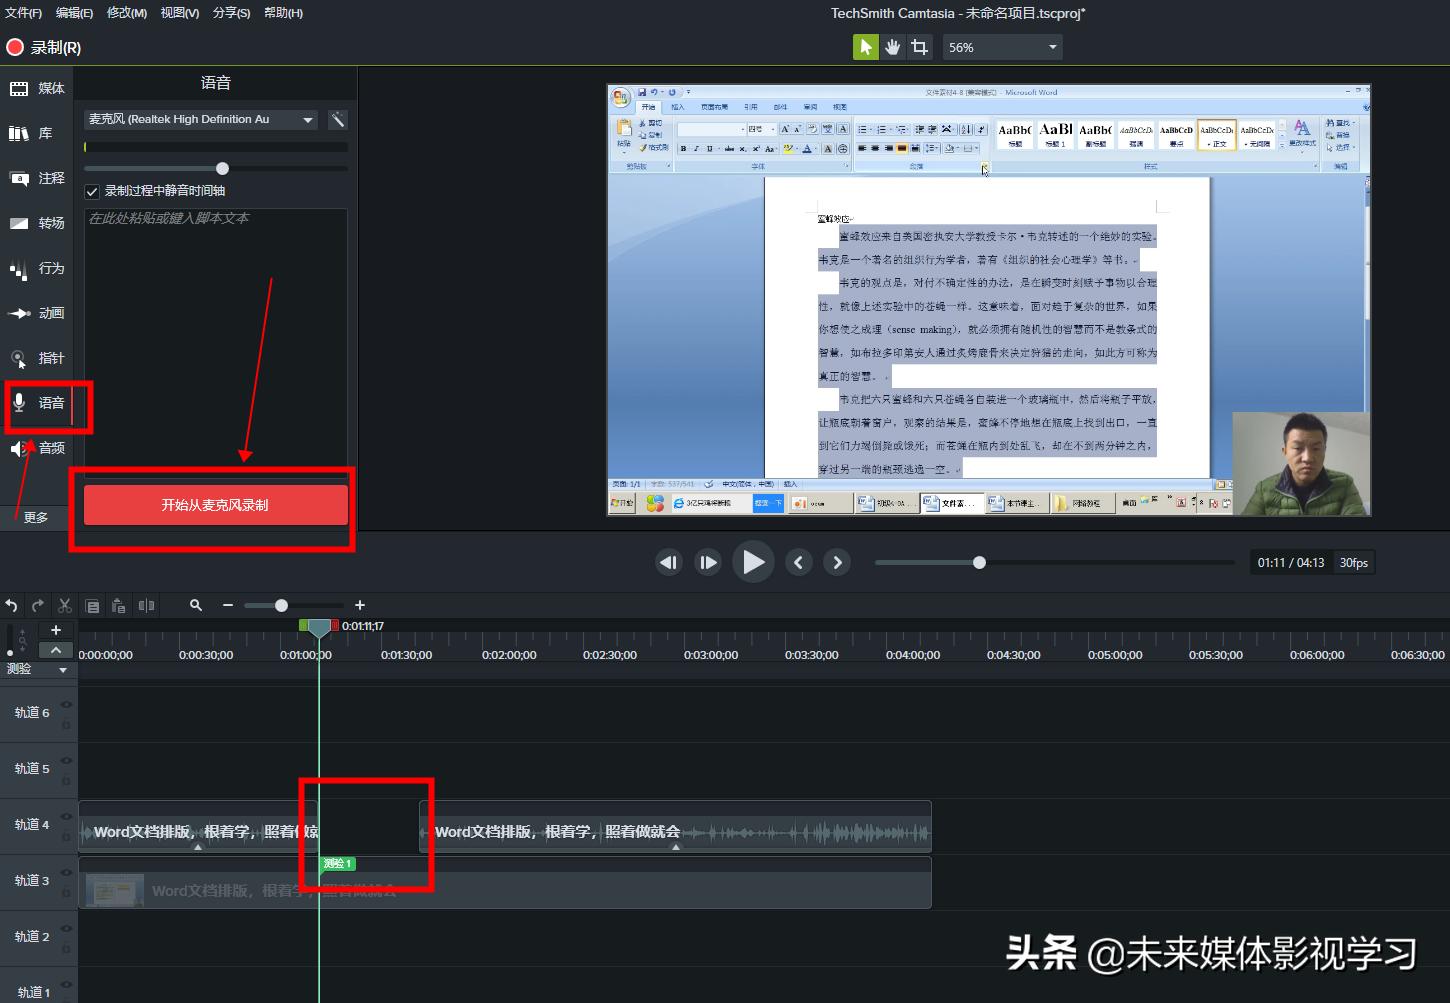Uncheck 录制过程中静音时间轴 checkbox
1450x1003 pixels.
[x=92, y=191]
